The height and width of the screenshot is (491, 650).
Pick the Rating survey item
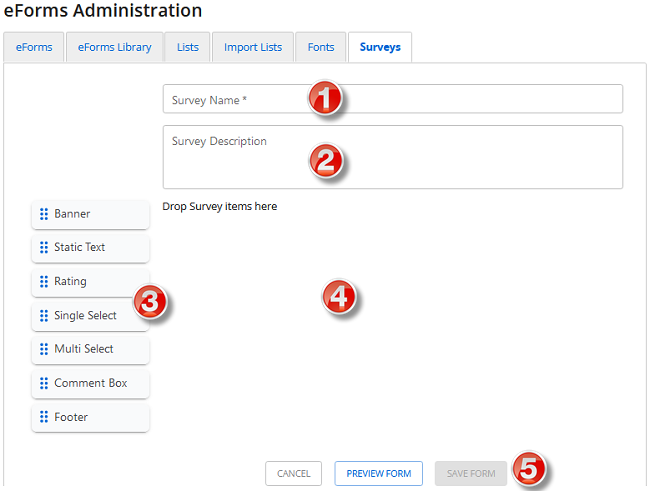[90, 282]
